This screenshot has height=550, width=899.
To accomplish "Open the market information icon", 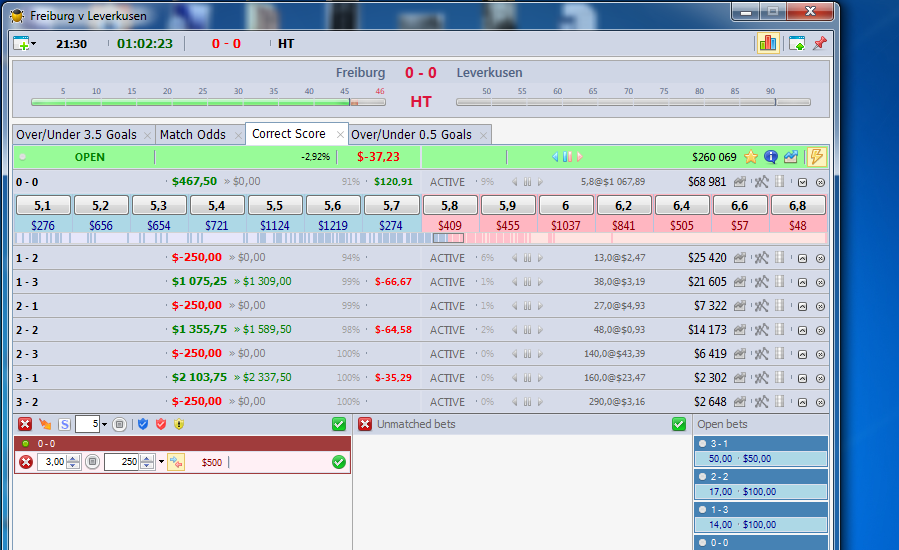I will click(771, 157).
